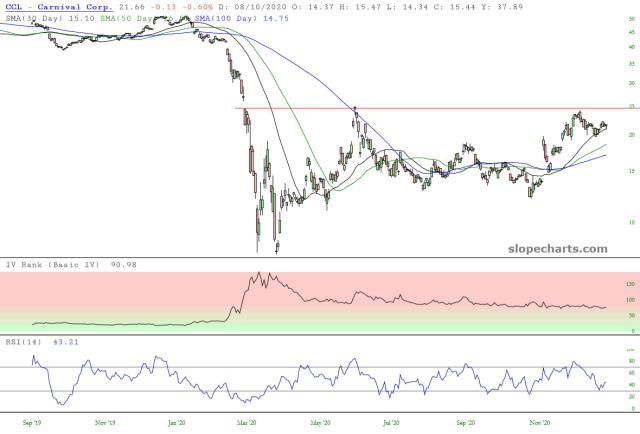This screenshot has height=434, width=640.
Task: Select the Nov '20 date marker
Action: click(540, 423)
